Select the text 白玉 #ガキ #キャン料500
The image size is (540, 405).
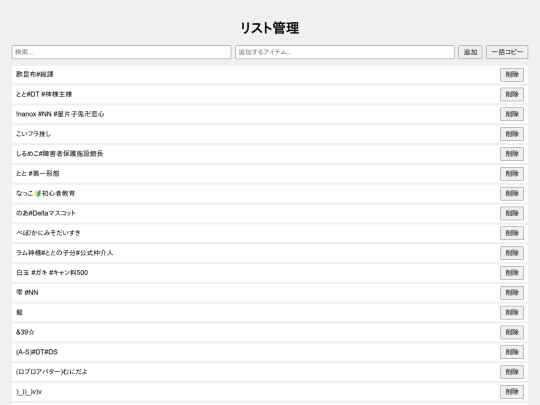click(x=52, y=272)
